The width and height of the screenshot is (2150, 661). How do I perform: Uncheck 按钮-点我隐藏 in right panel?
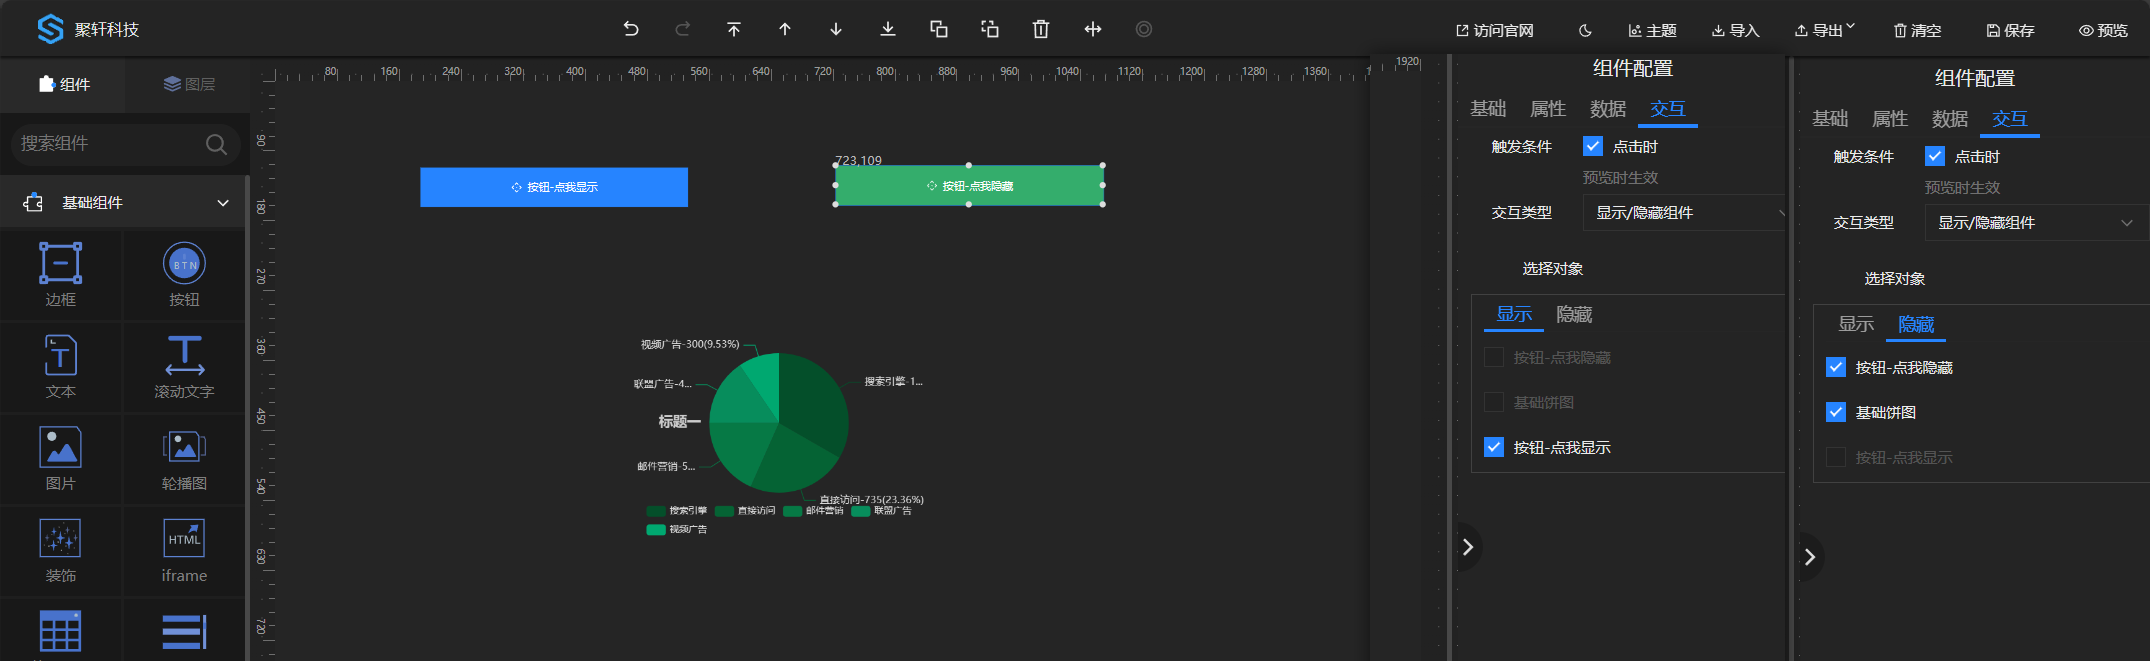click(1836, 367)
